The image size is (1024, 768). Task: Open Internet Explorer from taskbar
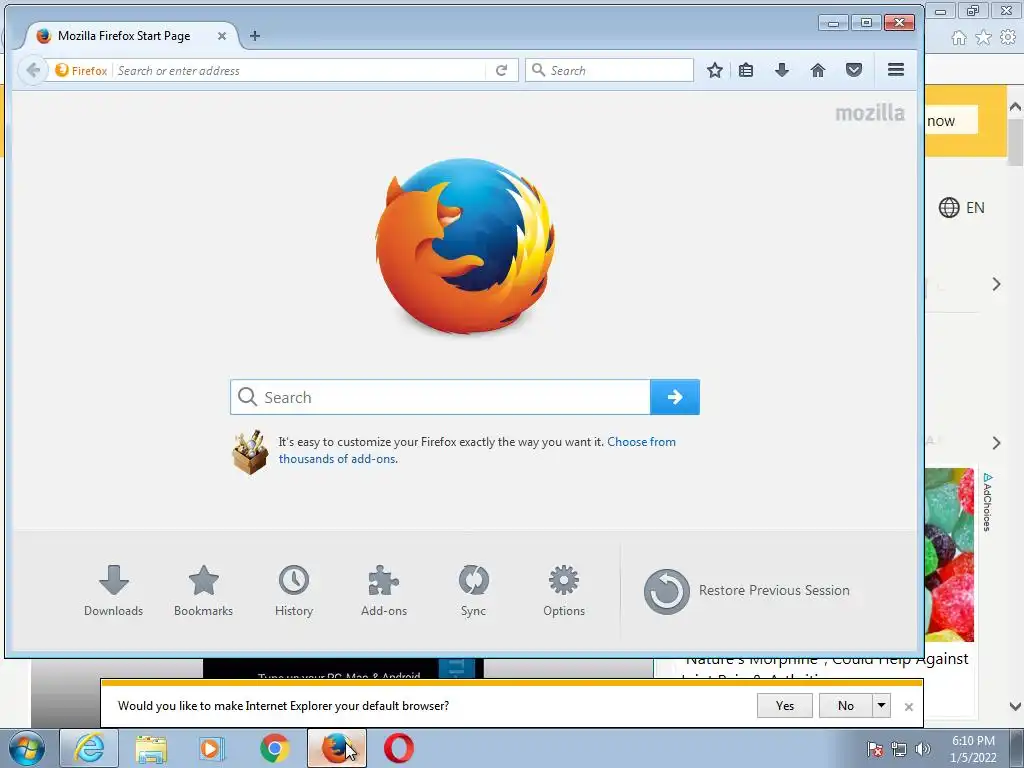point(89,748)
